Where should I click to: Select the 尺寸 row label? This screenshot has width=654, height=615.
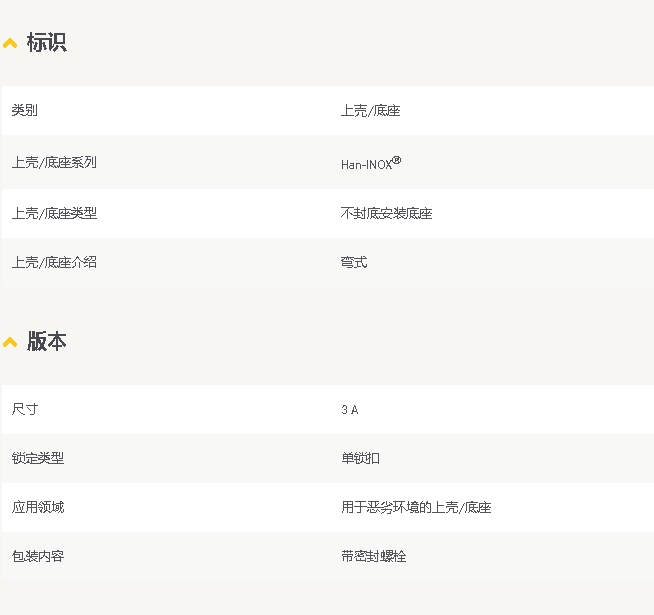25,410
